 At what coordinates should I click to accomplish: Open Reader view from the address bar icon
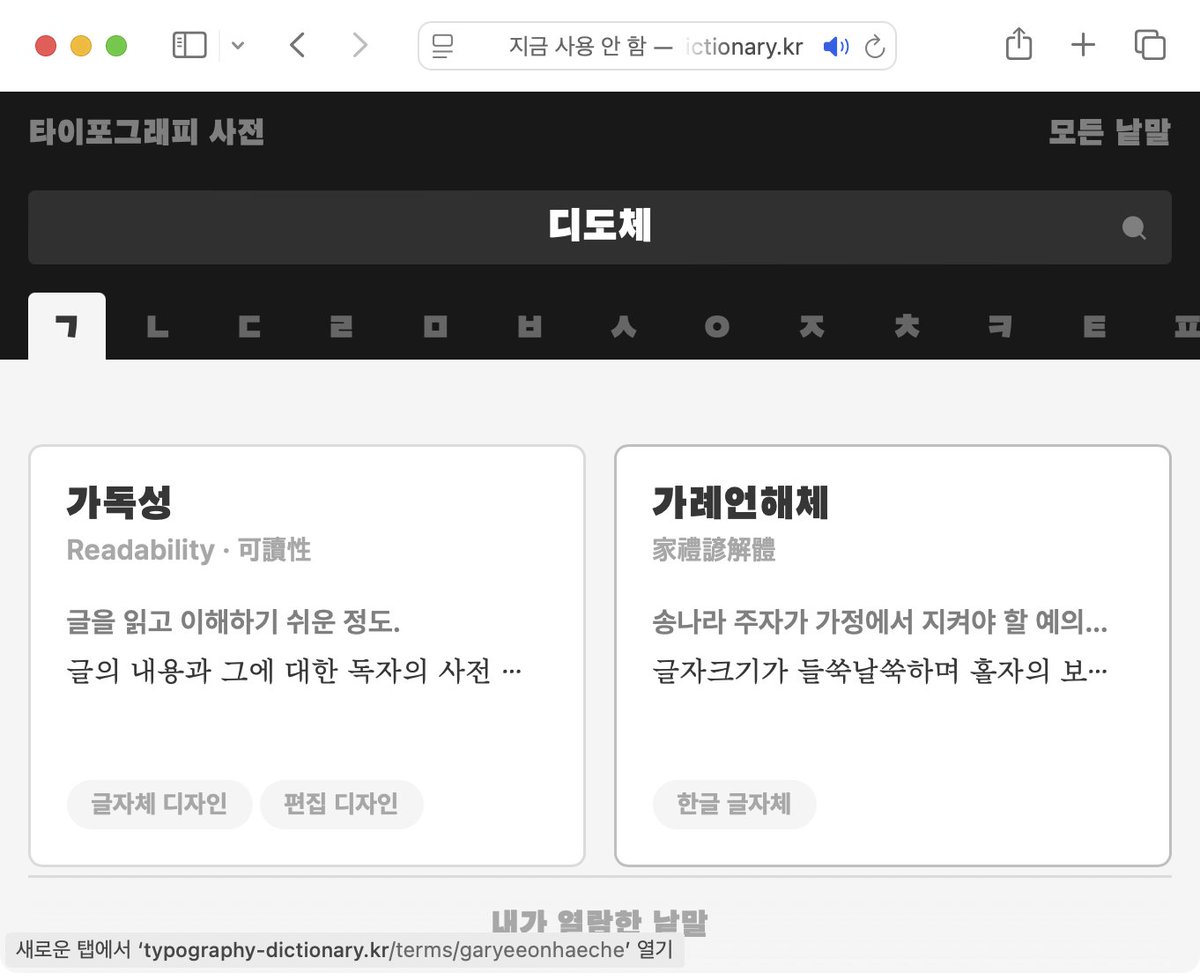442,45
